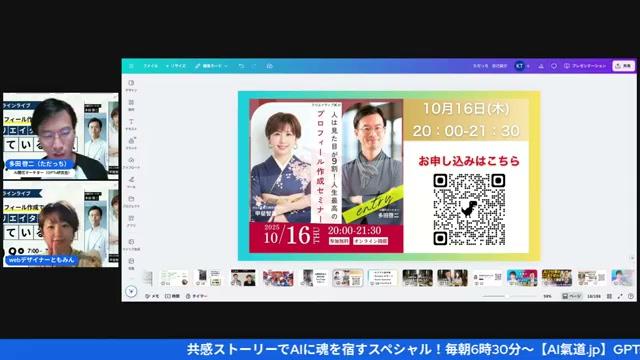The image size is (640, 360).
Task: Click the 多田啓二（ただっち） name tag in the video tile
Action: [40, 164]
